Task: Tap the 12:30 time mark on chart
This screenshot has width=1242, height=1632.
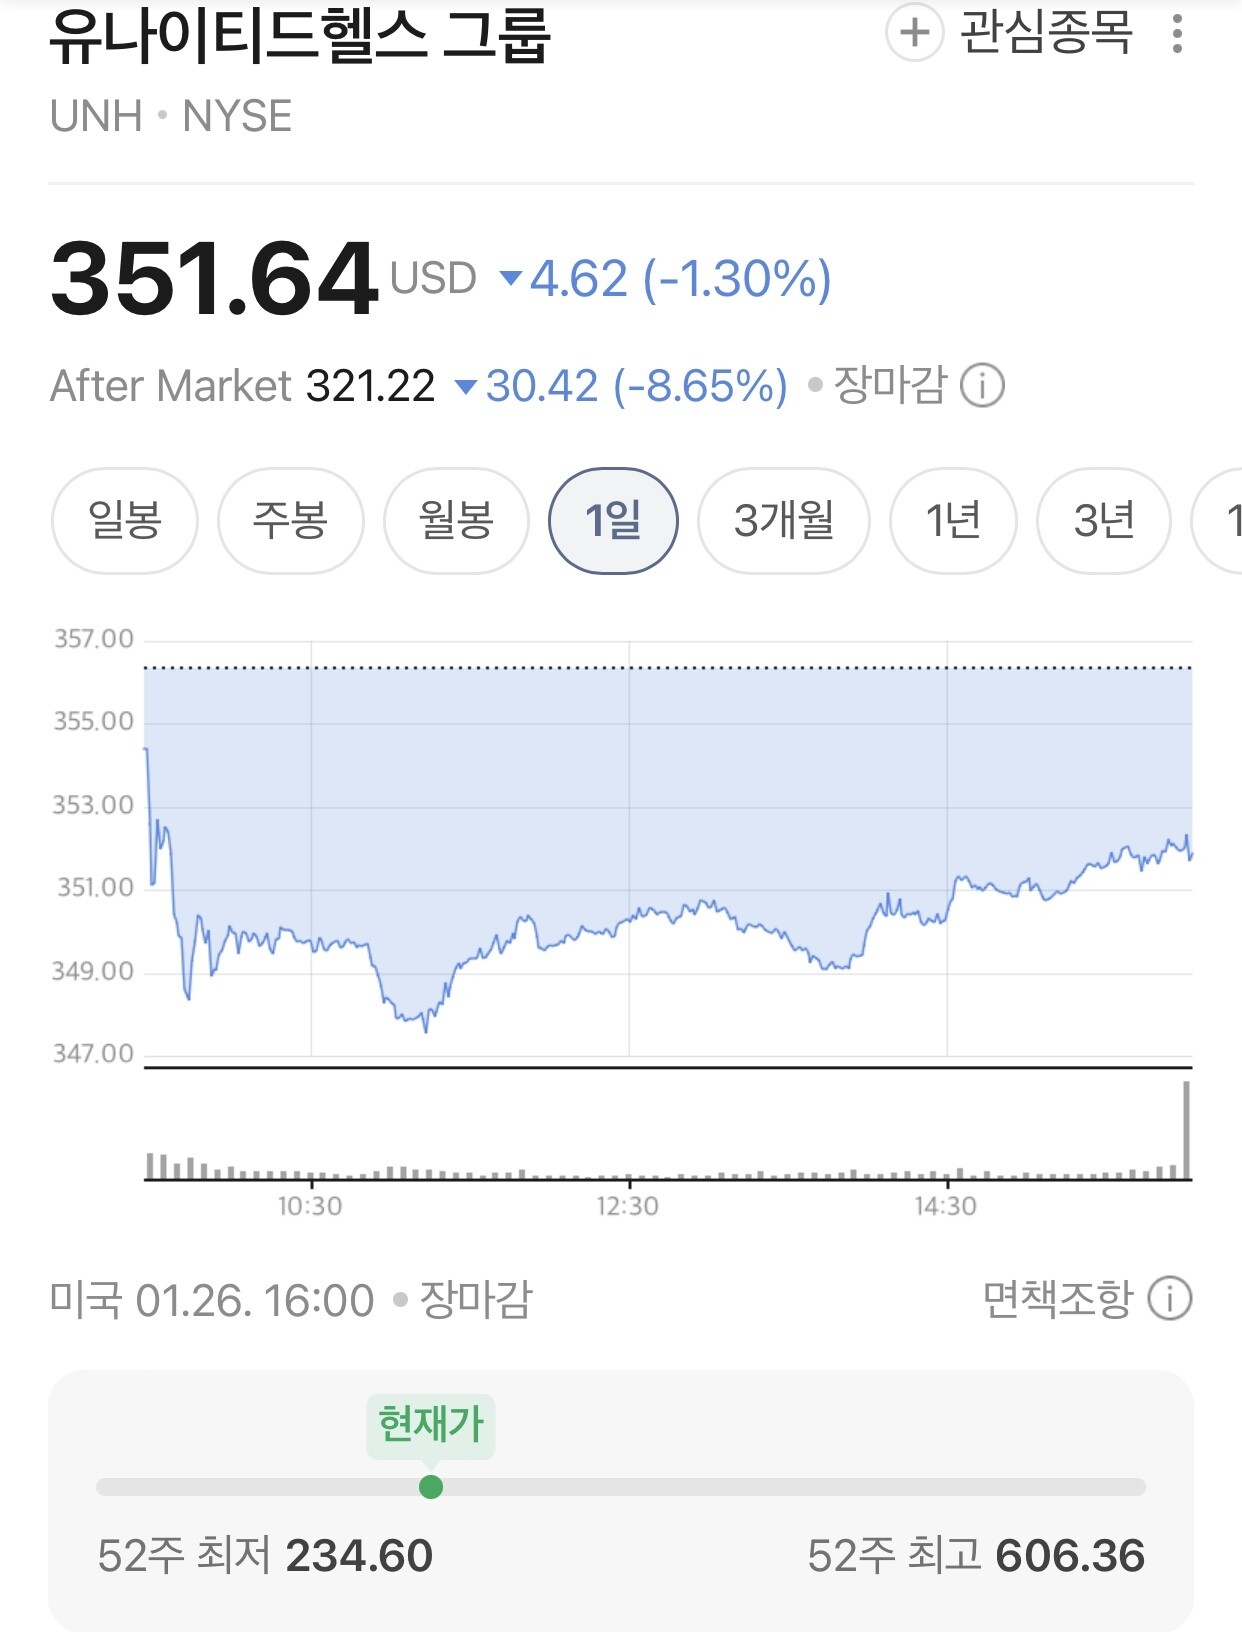Action: click(628, 1206)
